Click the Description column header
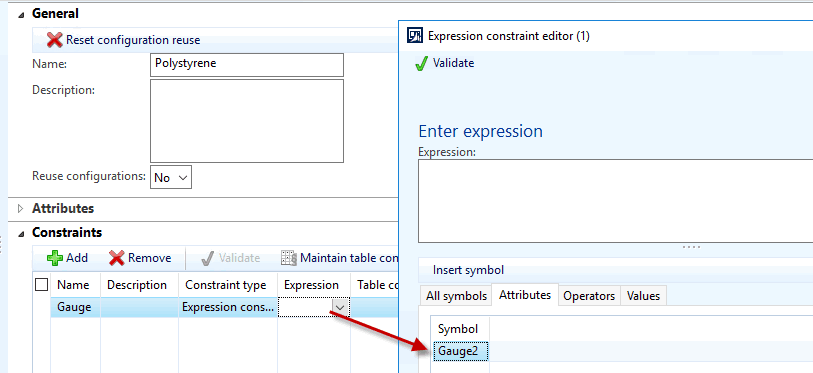The width and height of the screenshot is (813, 373). 137,285
